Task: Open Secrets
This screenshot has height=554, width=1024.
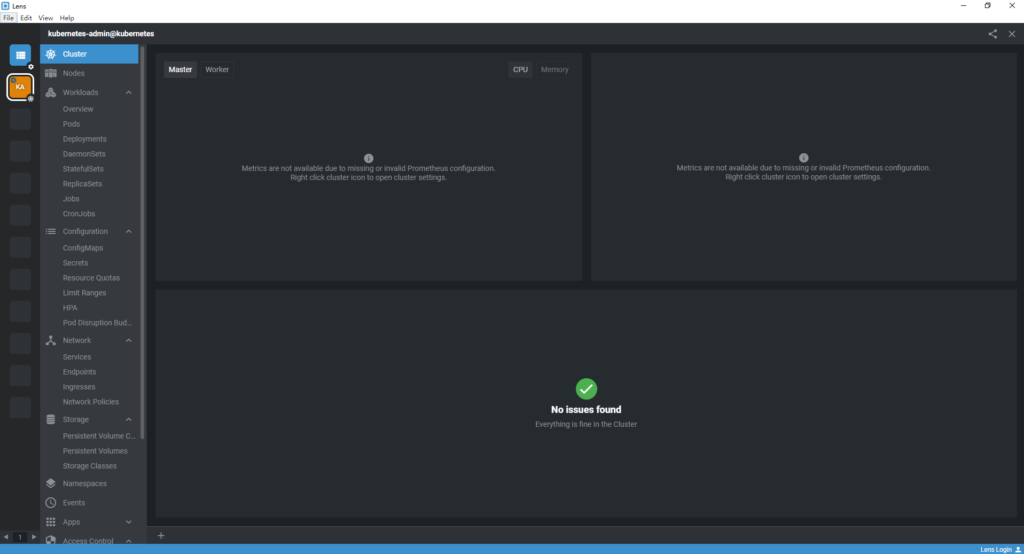Action: click(75, 263)
